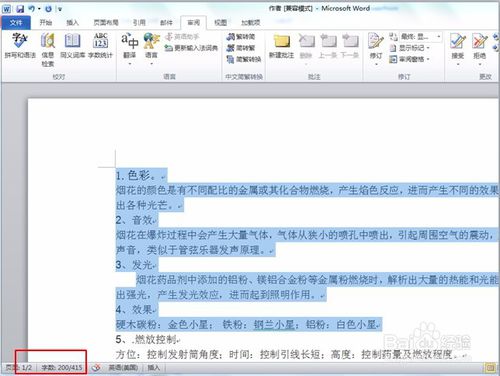Open the display-for-review (最终: 显...) combo box
500x376 pixels.
(421, 36)
